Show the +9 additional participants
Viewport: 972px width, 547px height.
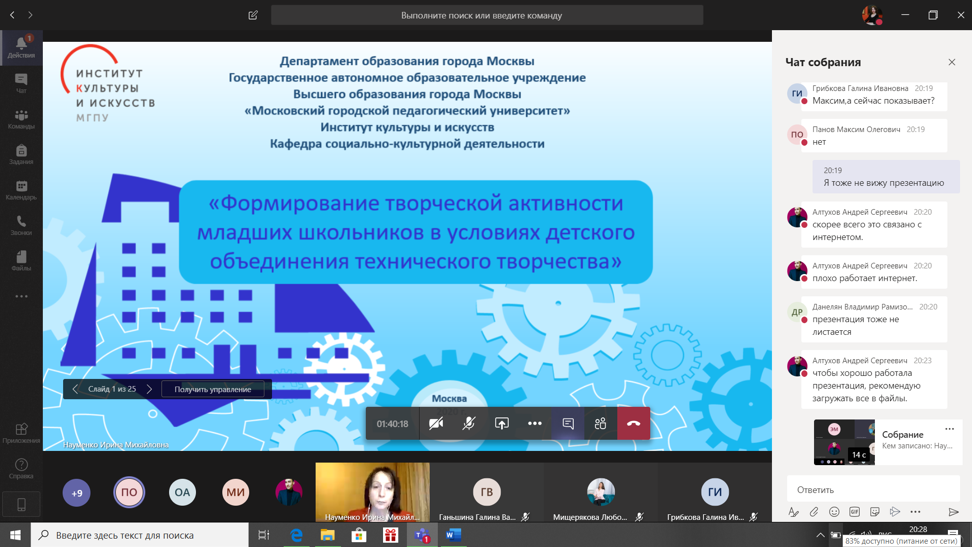pyautogui.click(x=76, y=493)
